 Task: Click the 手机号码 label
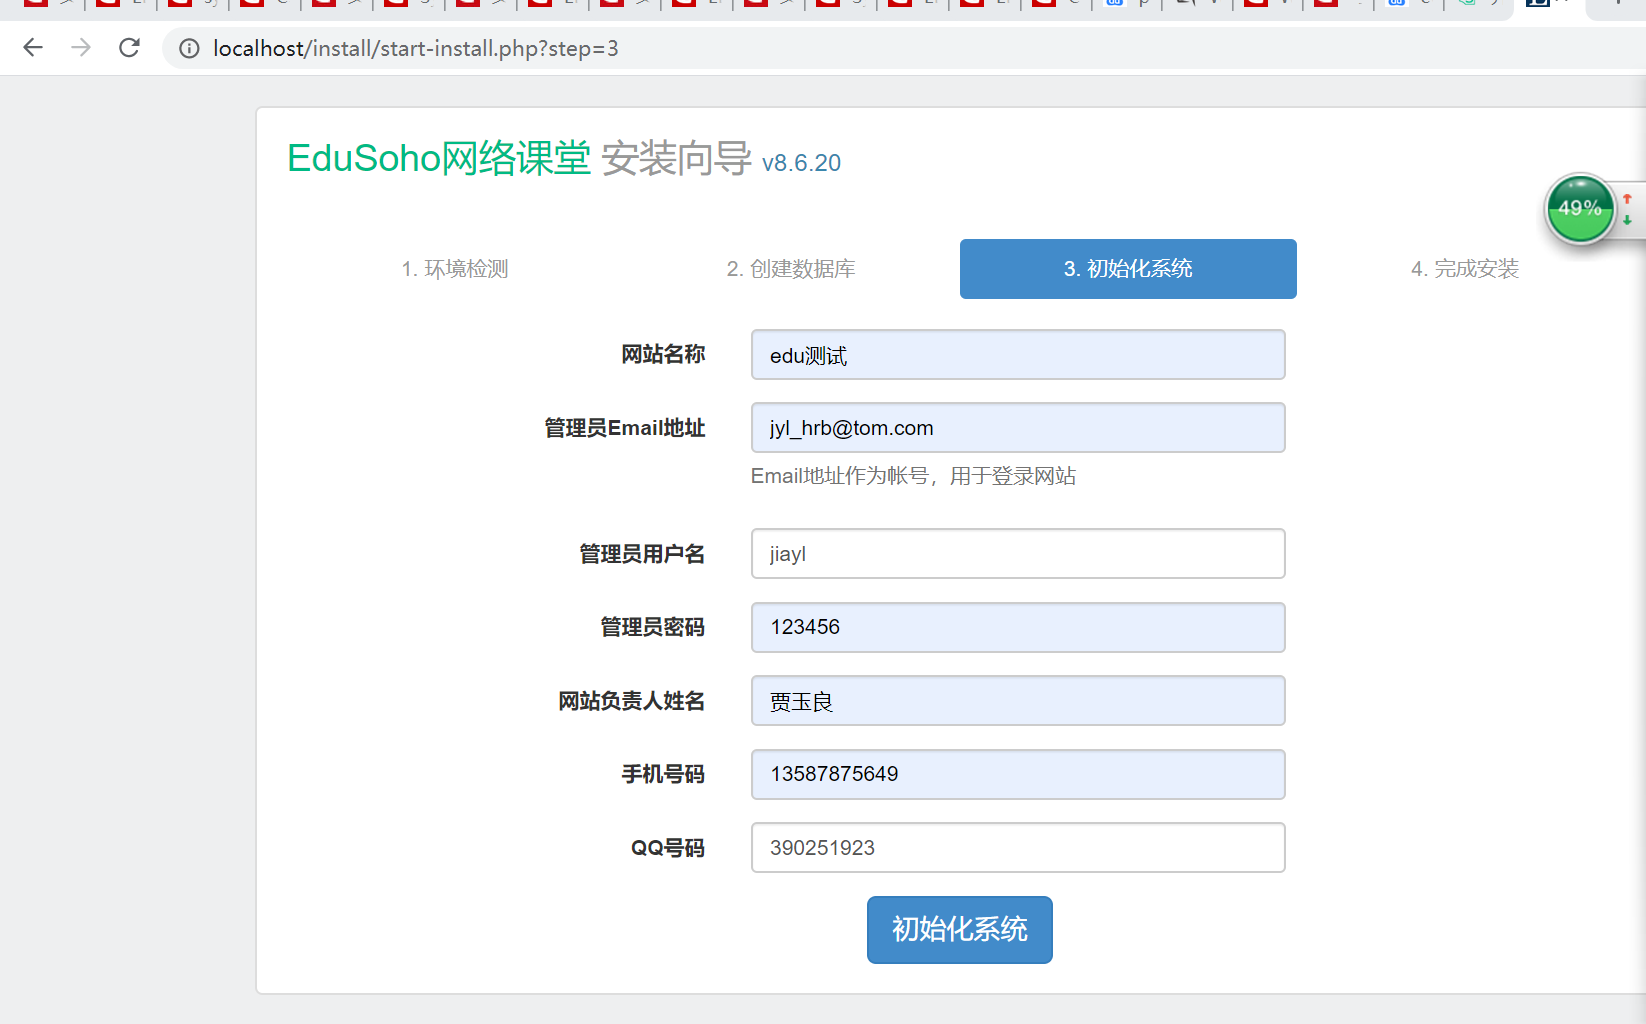[663, 774]
